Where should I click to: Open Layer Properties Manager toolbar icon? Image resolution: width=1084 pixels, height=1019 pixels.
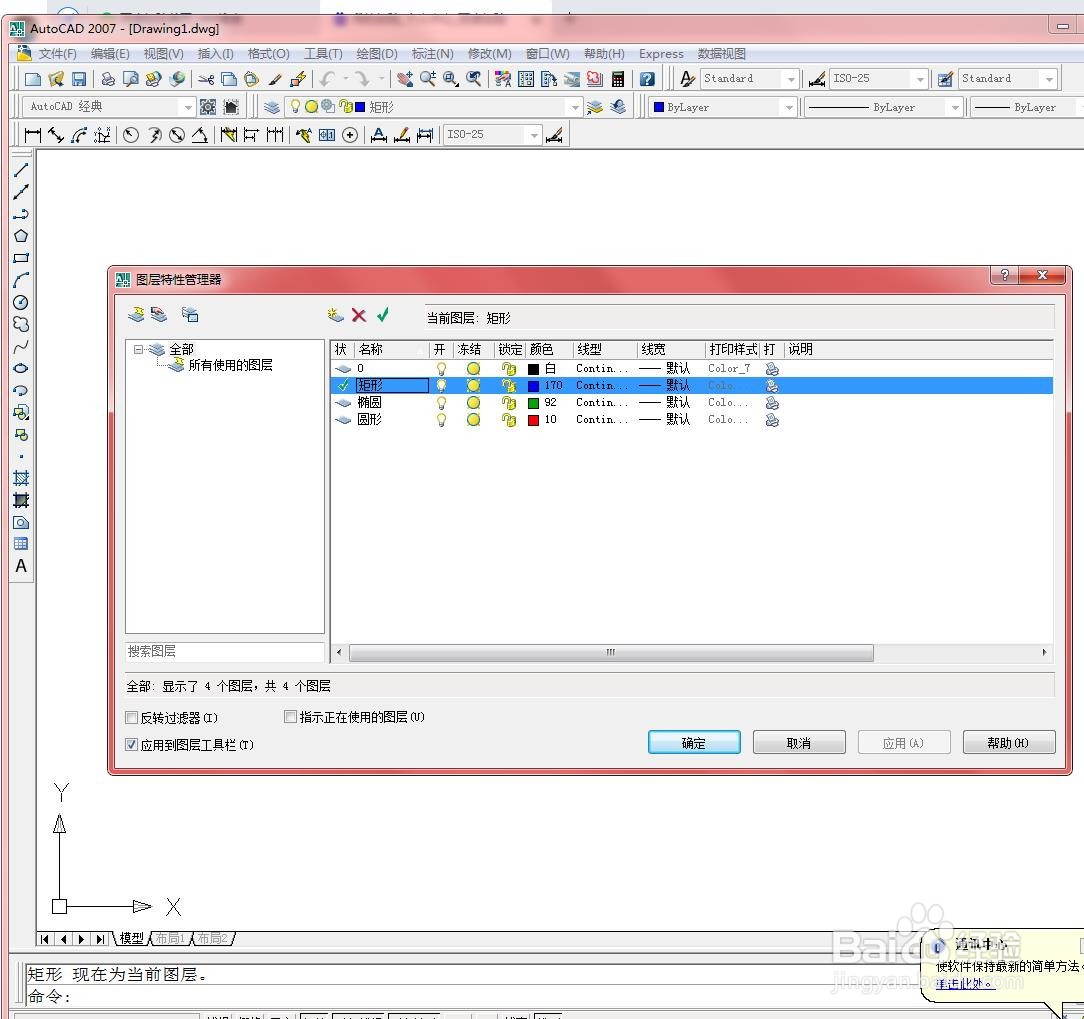point(272,107)
